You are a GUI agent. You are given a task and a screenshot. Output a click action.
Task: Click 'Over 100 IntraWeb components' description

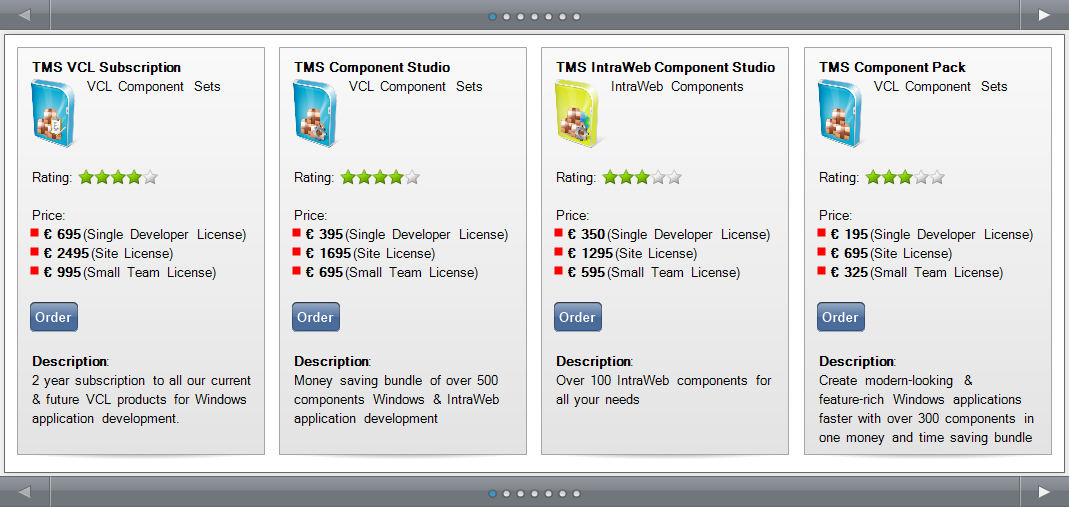click(654, 380)
